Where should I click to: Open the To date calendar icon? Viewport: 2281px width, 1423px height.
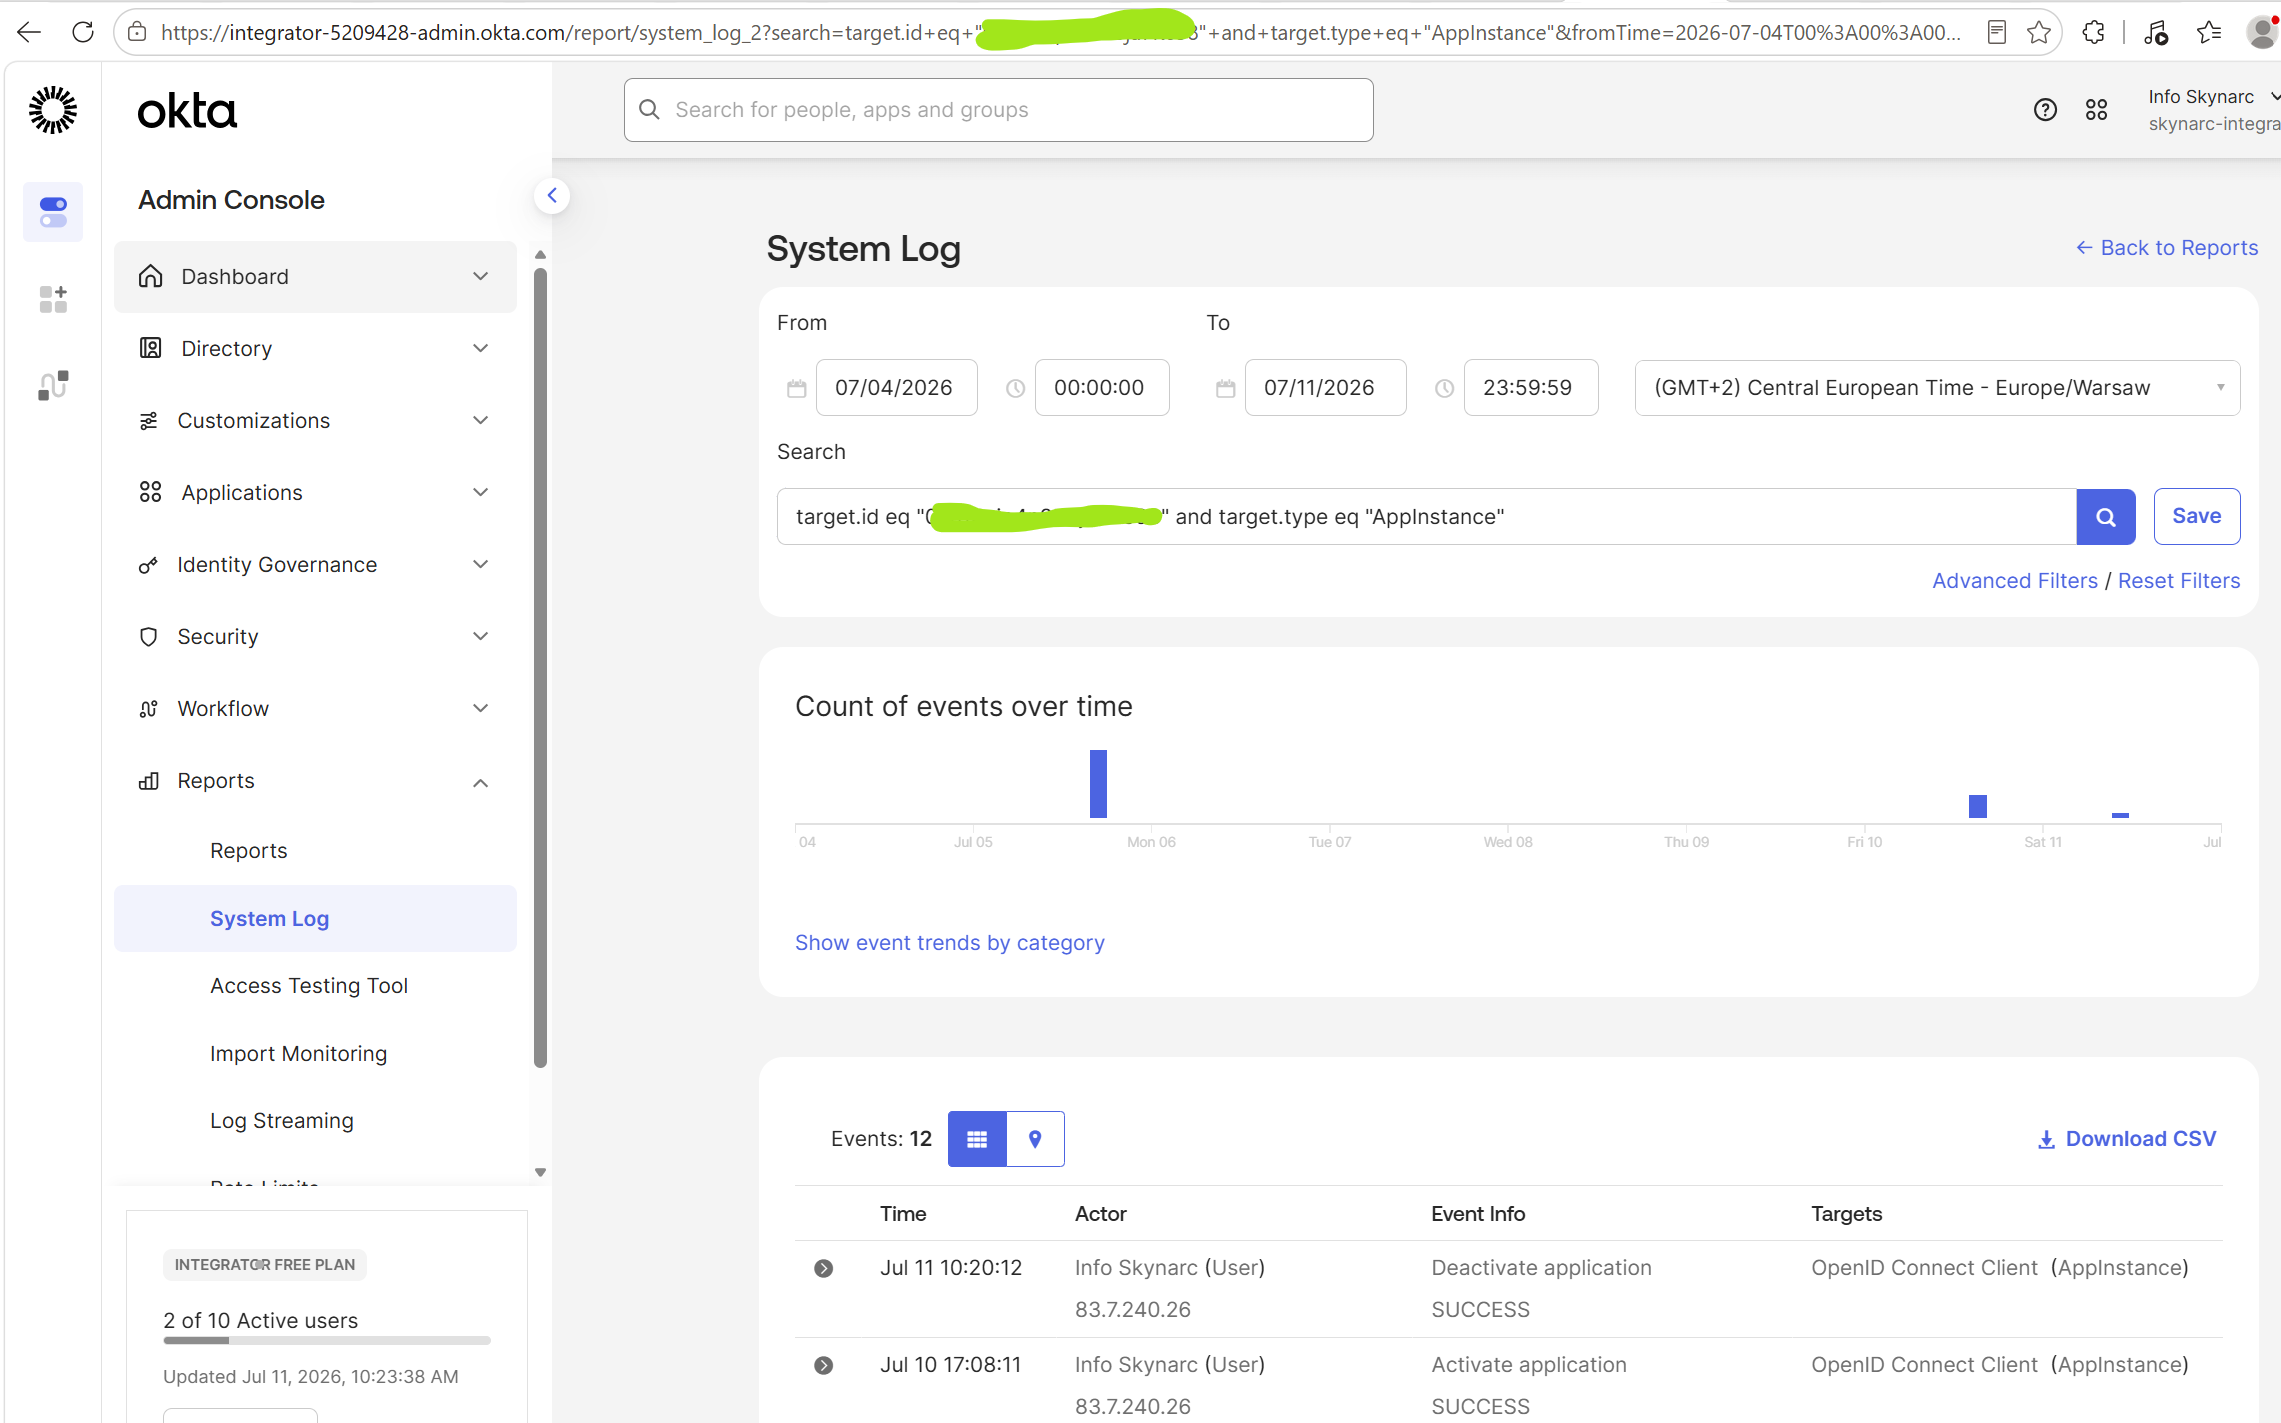coord(1225,388)
